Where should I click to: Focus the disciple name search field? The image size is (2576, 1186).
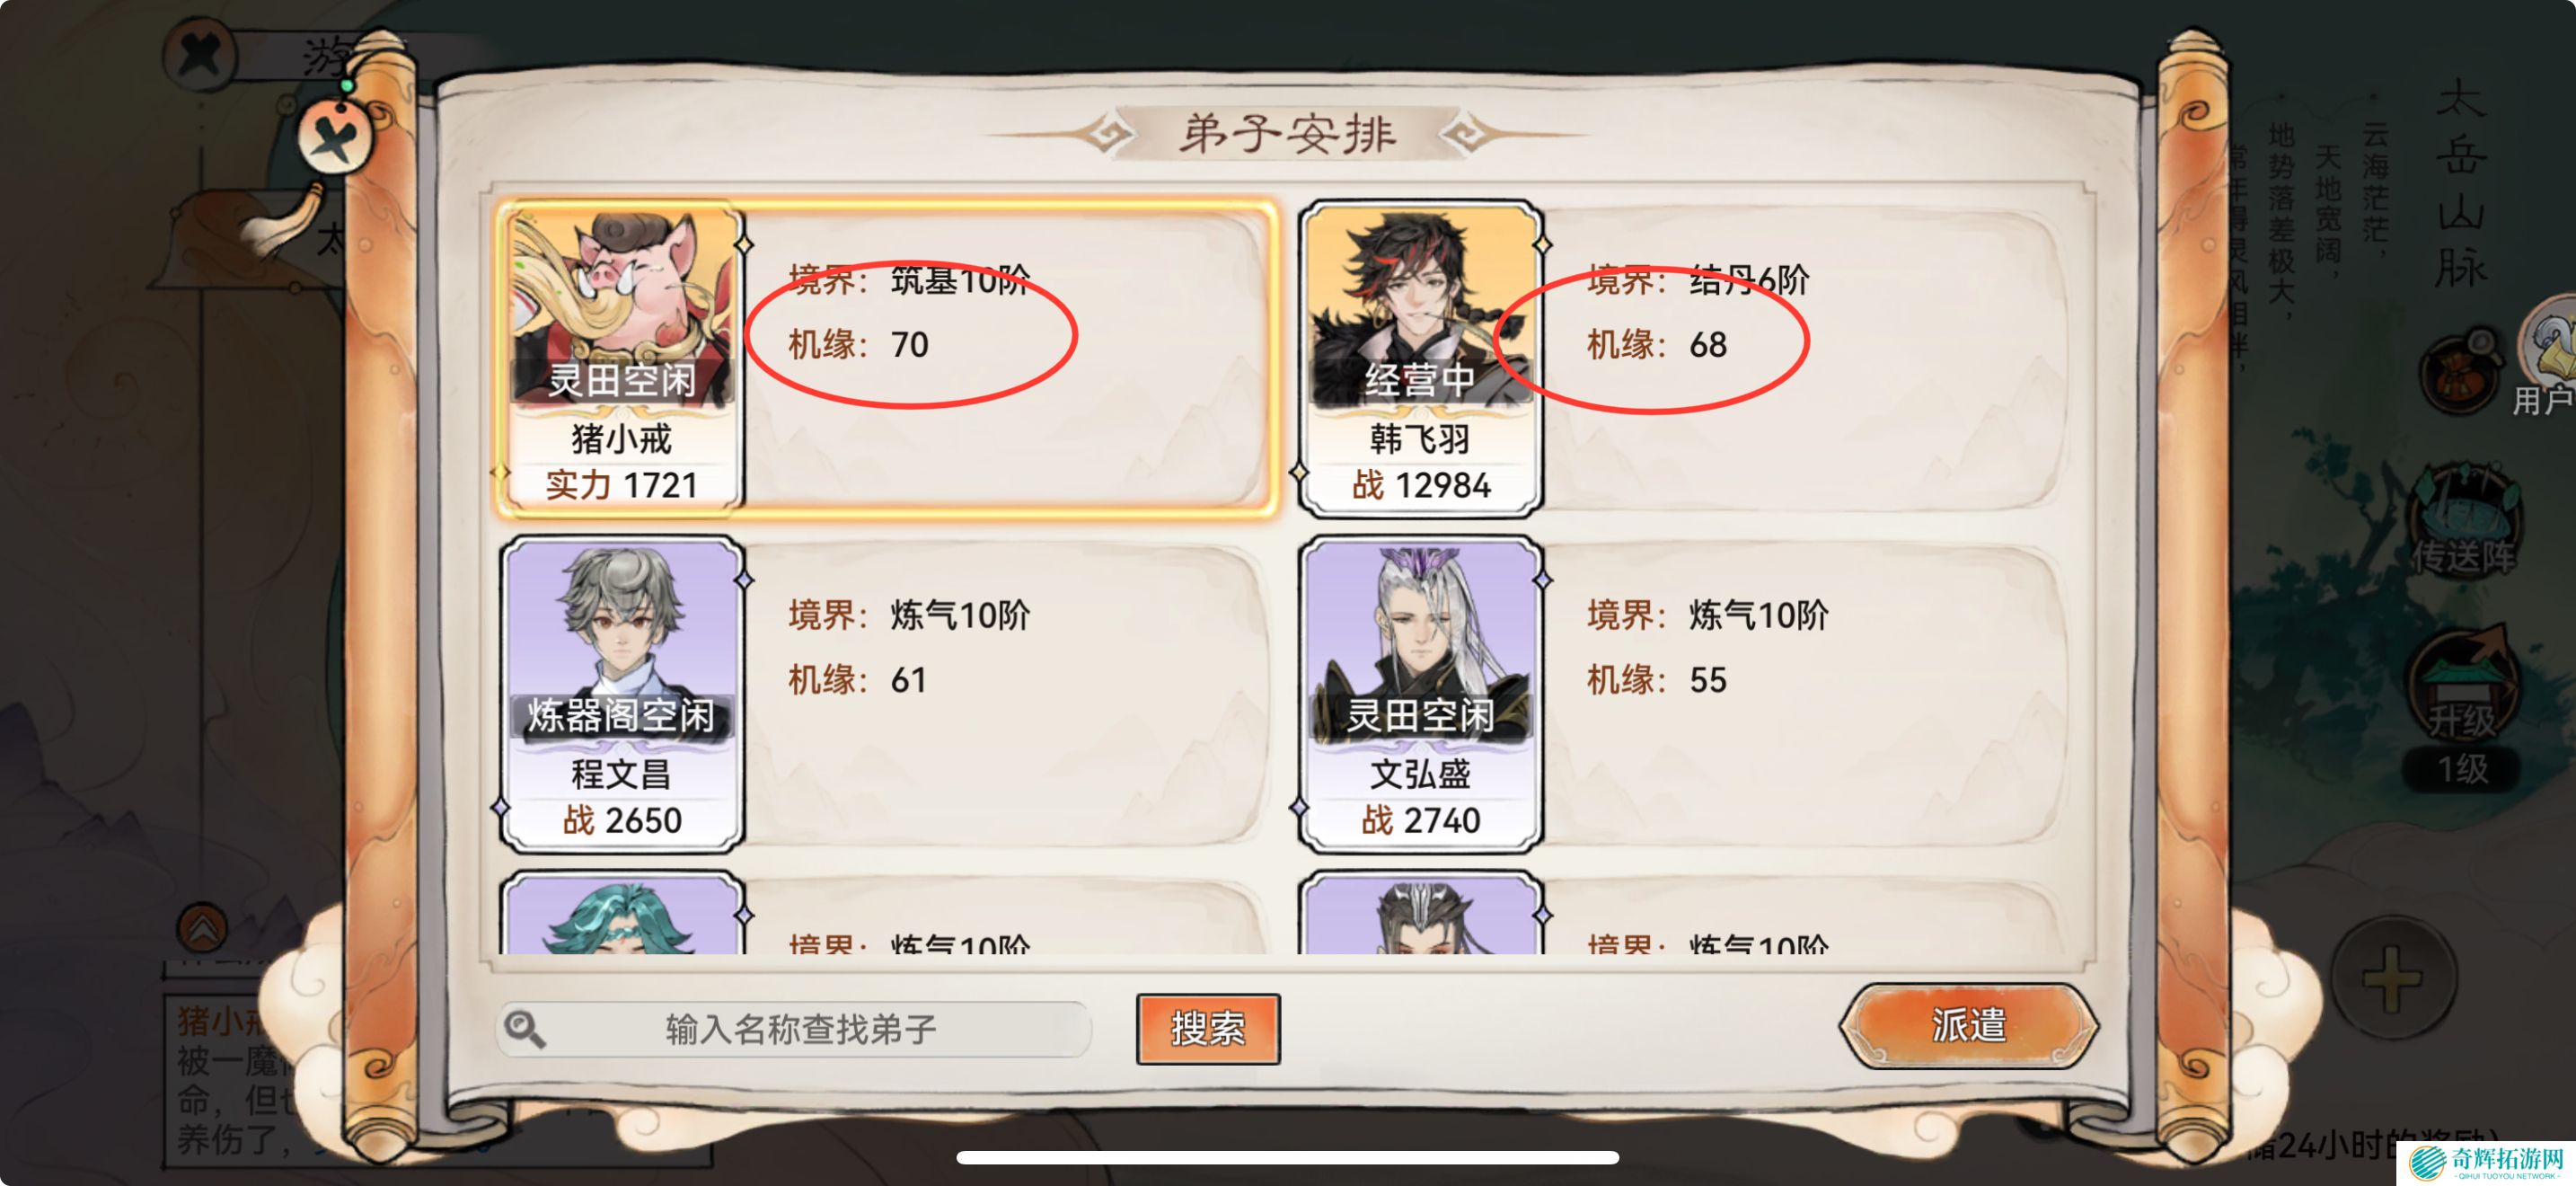tap(794, 1028)
